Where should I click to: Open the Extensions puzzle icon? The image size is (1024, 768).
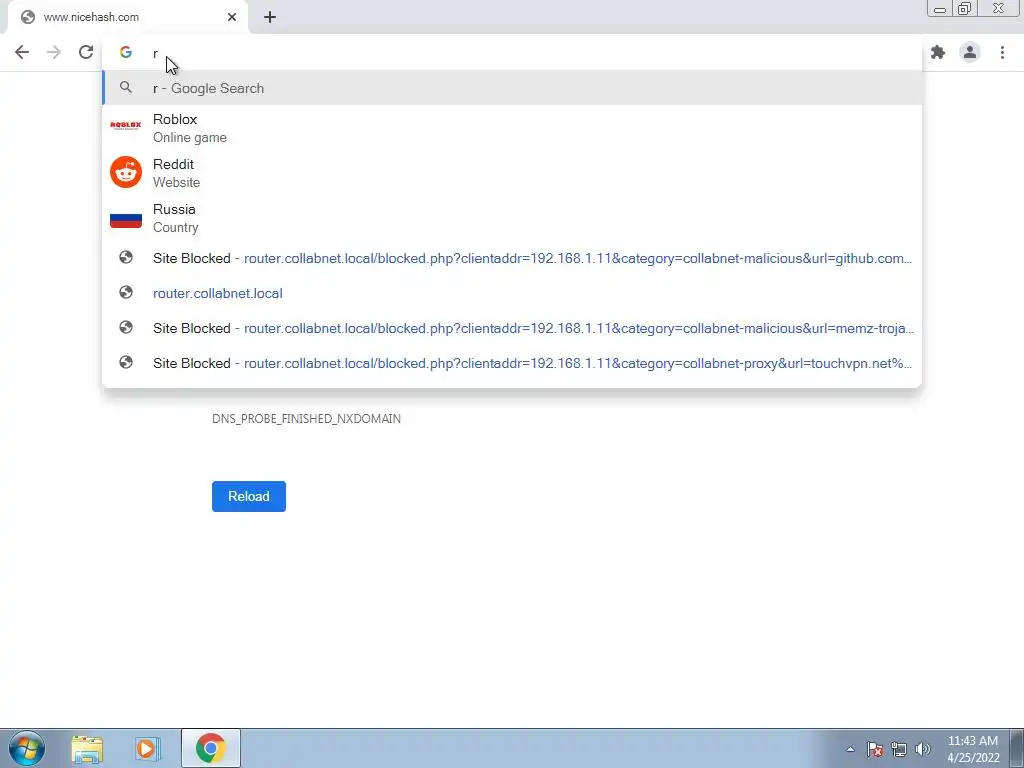click(x=938, y=52)
